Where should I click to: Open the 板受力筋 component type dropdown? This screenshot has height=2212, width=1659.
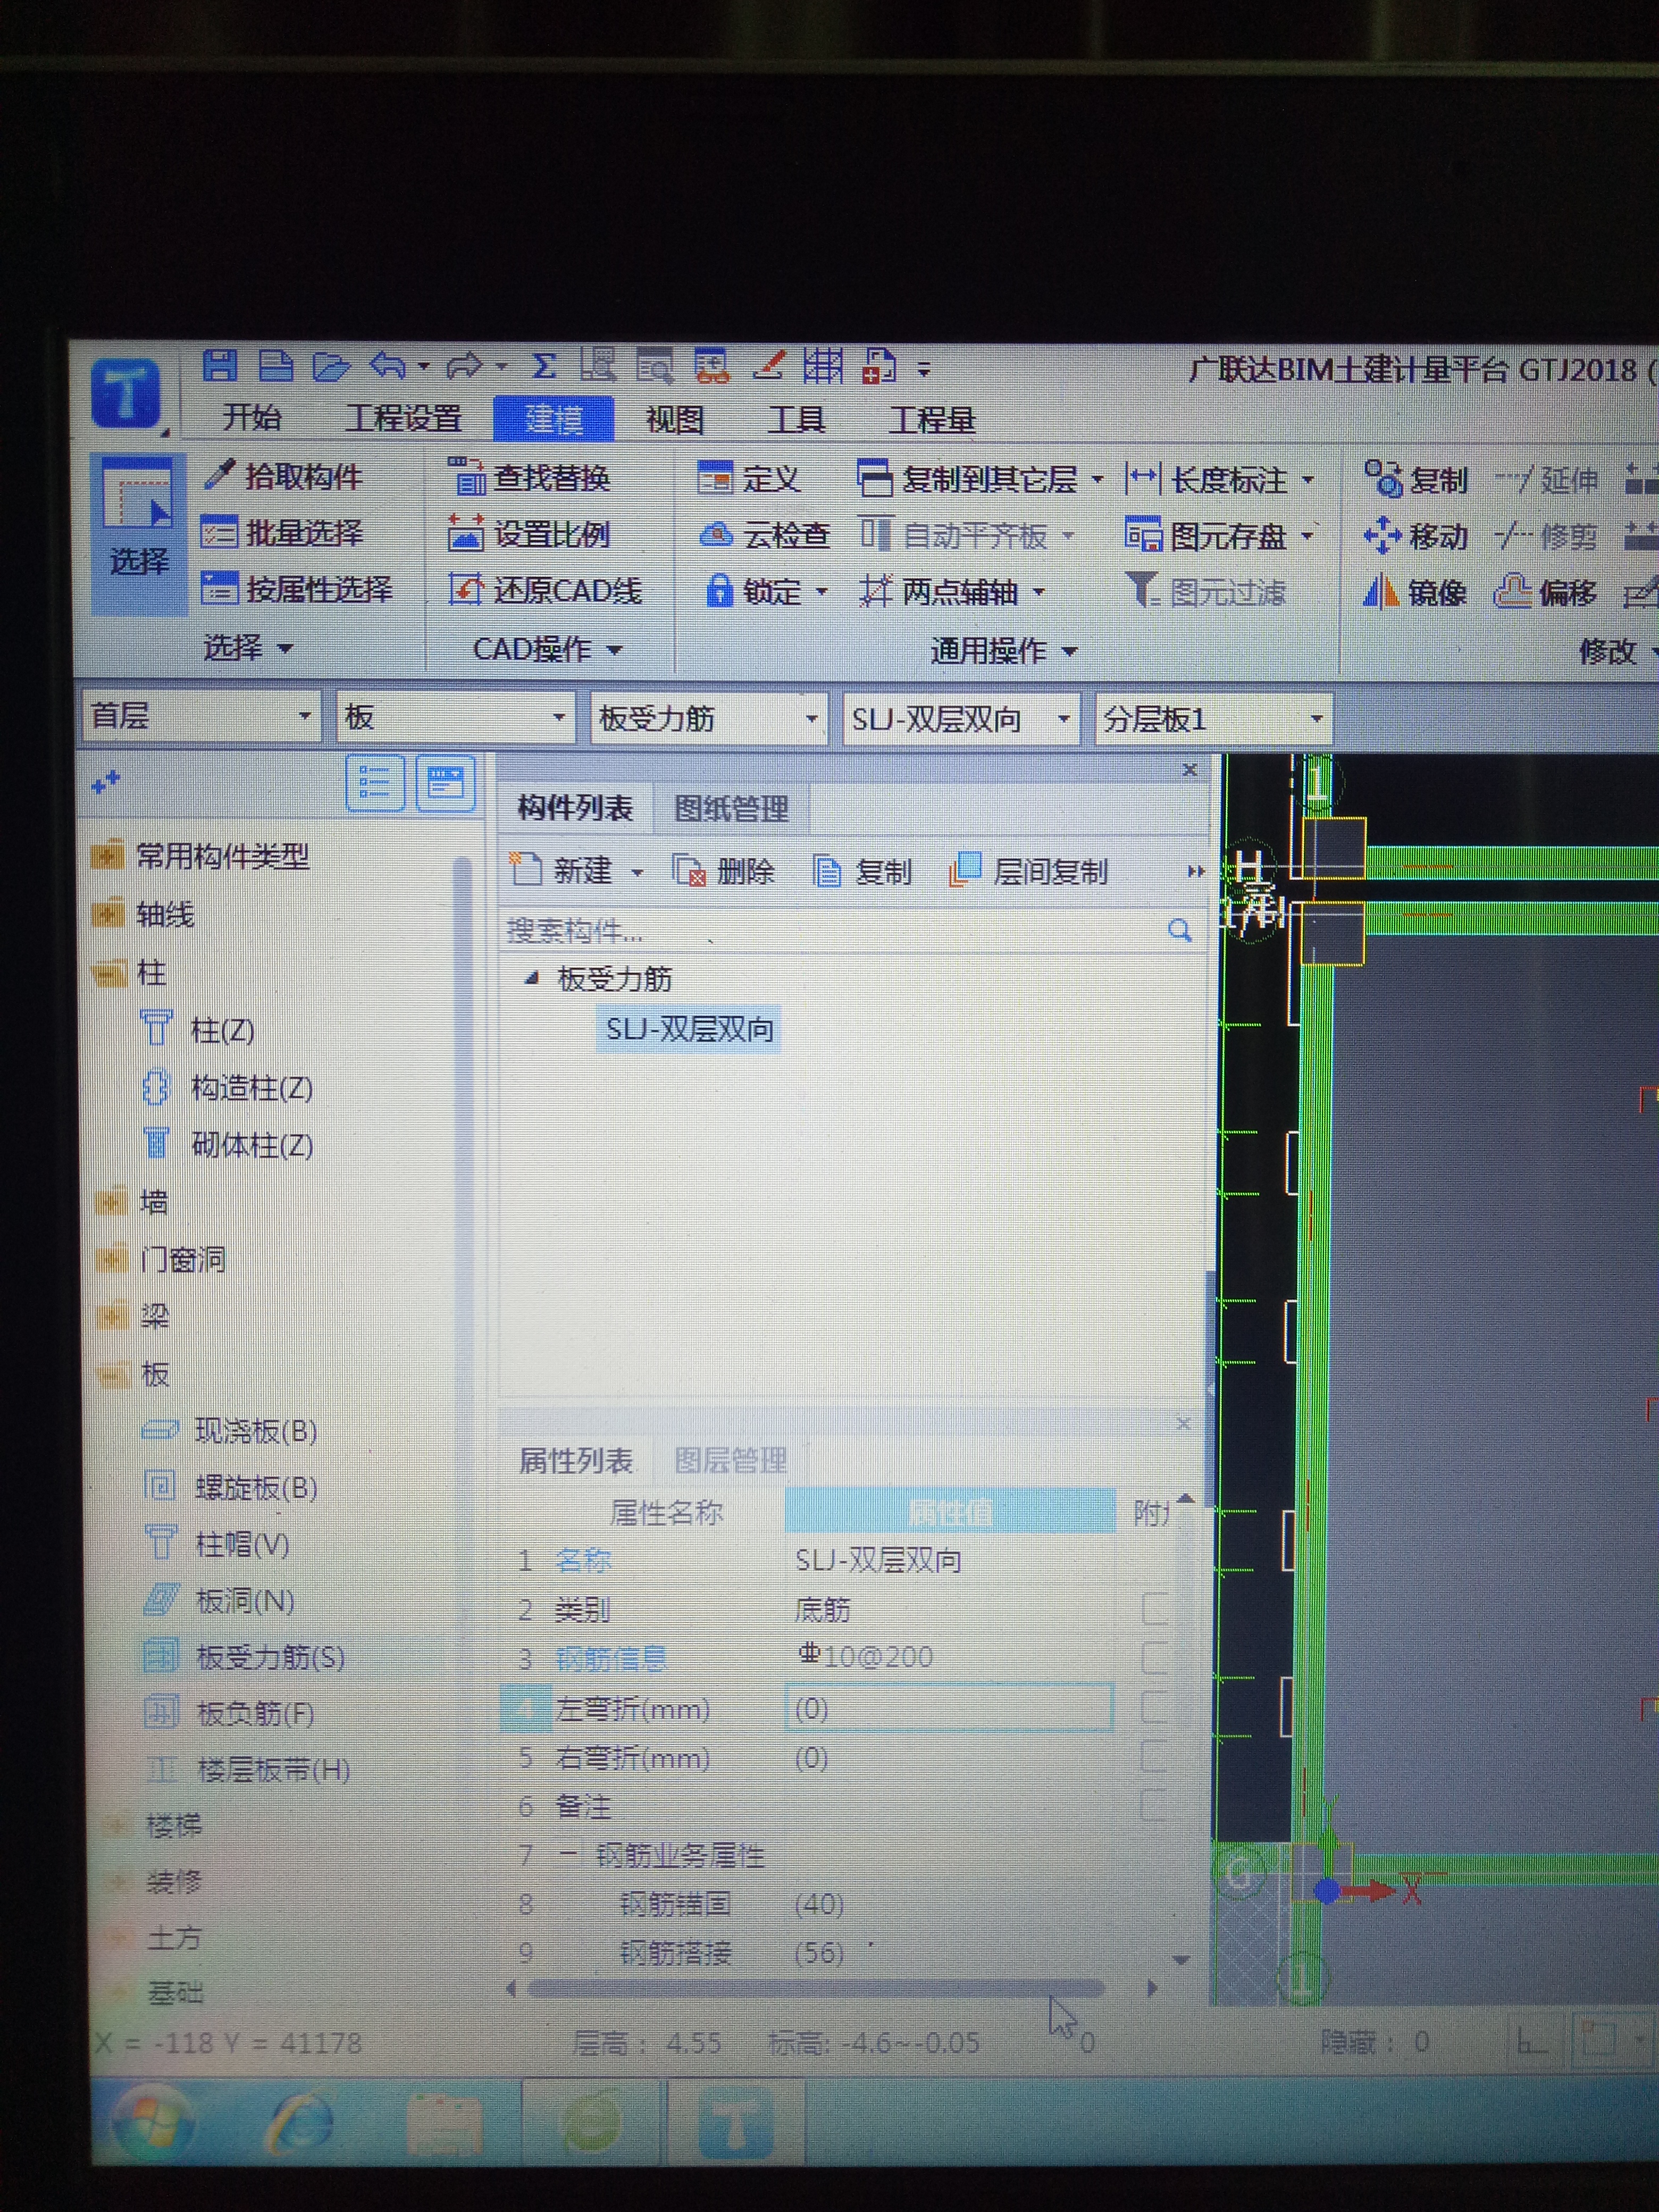[708, 718]
